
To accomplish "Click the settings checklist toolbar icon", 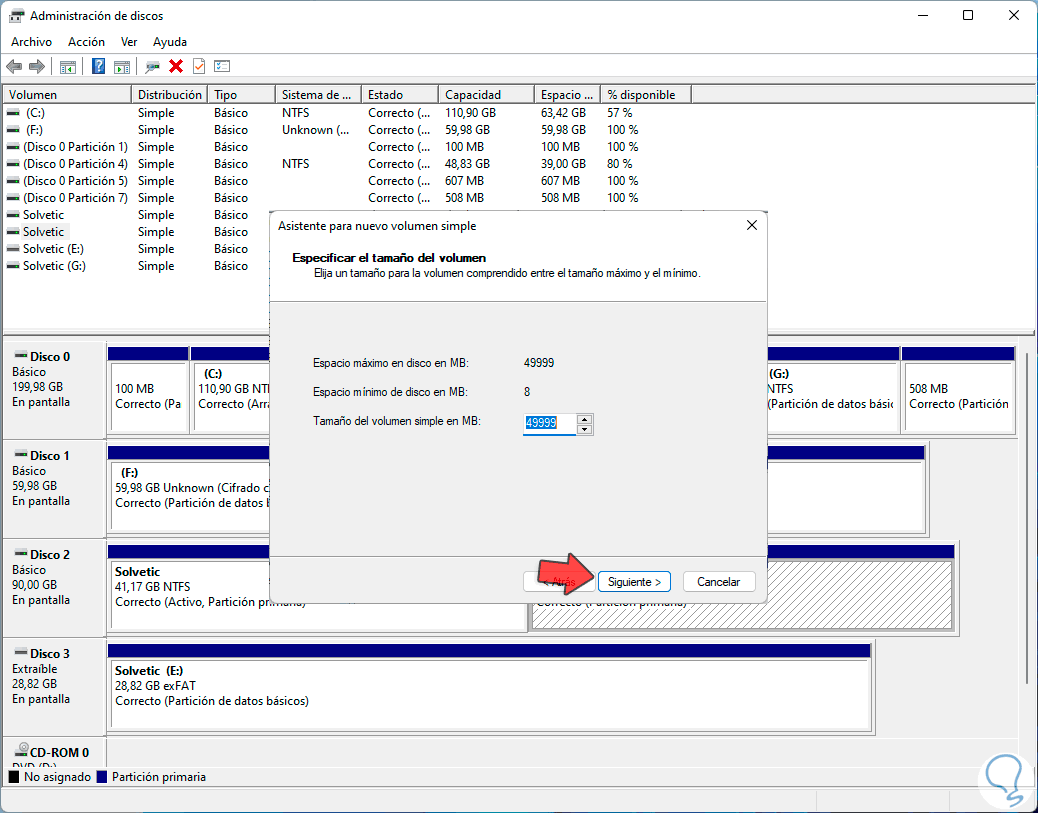I will tap(222, 66).
